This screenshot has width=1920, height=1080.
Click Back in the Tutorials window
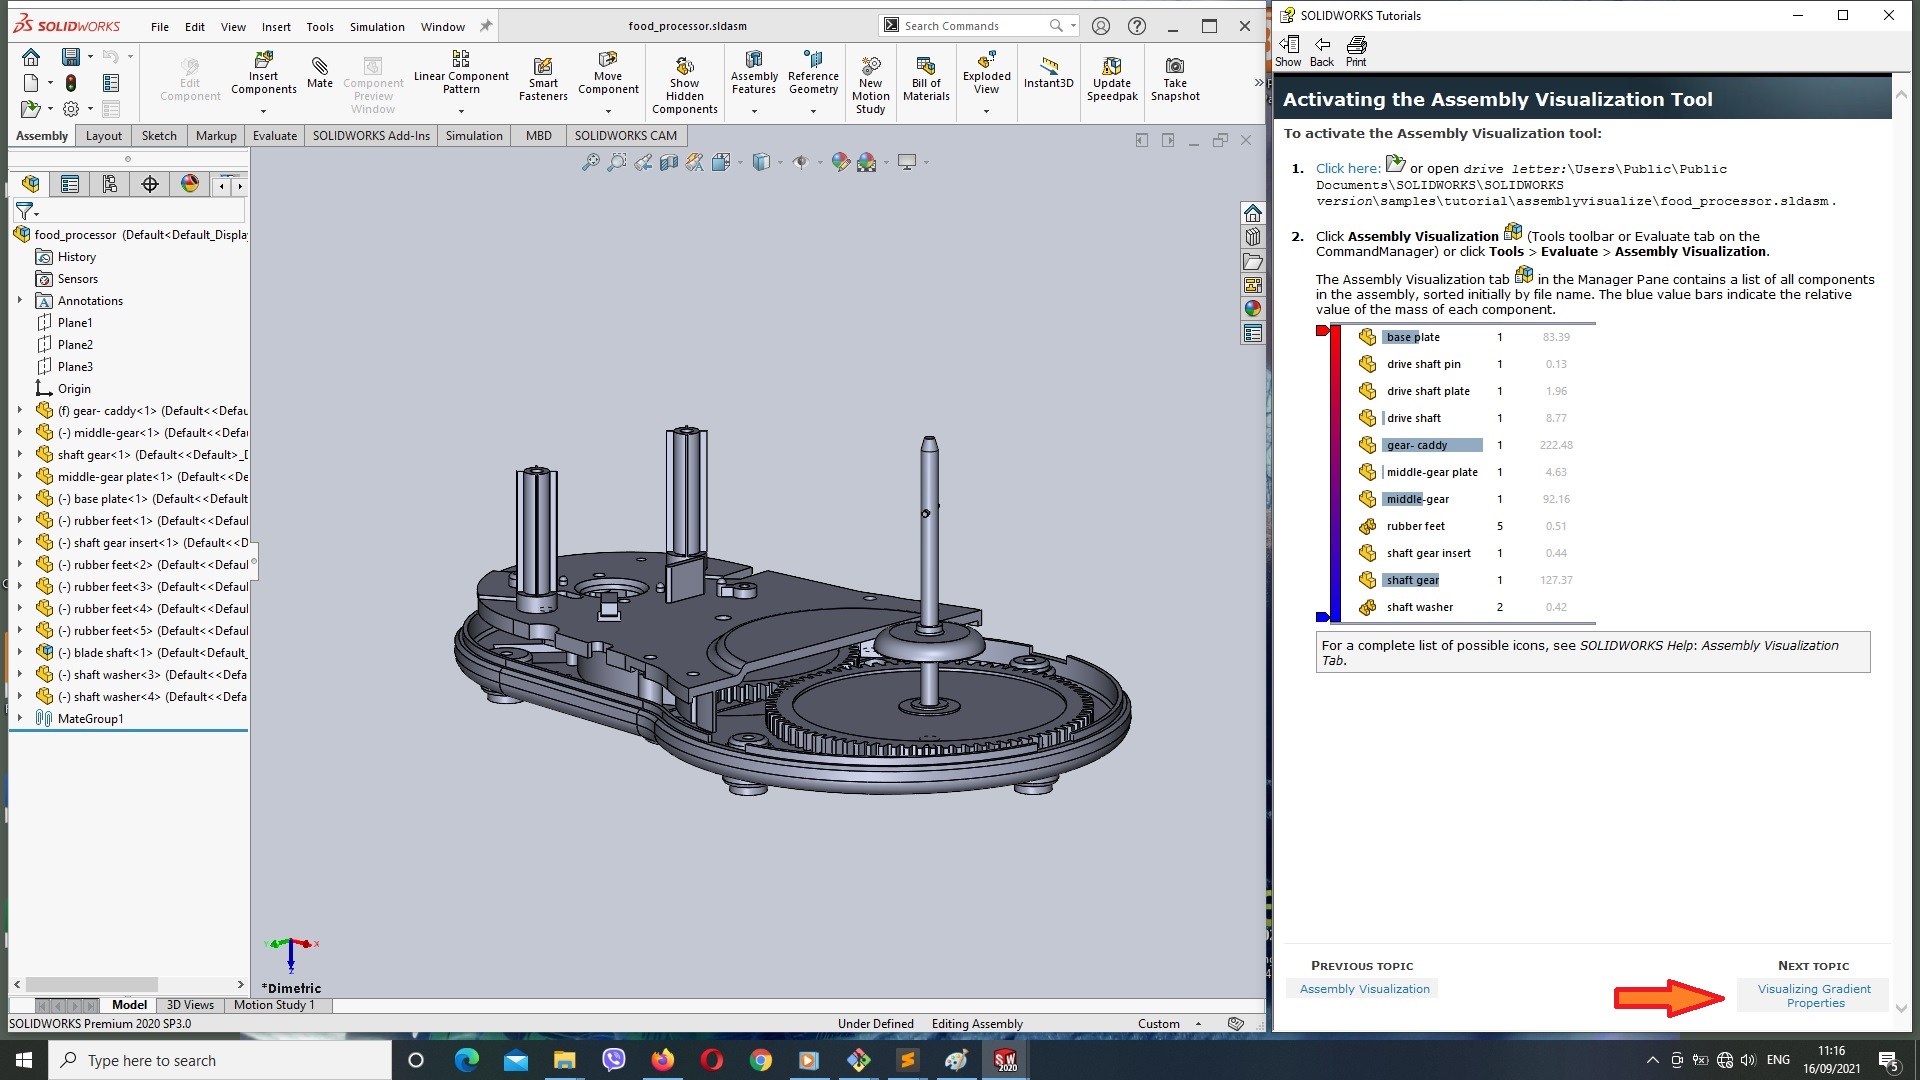click(x=1322, y=51)
